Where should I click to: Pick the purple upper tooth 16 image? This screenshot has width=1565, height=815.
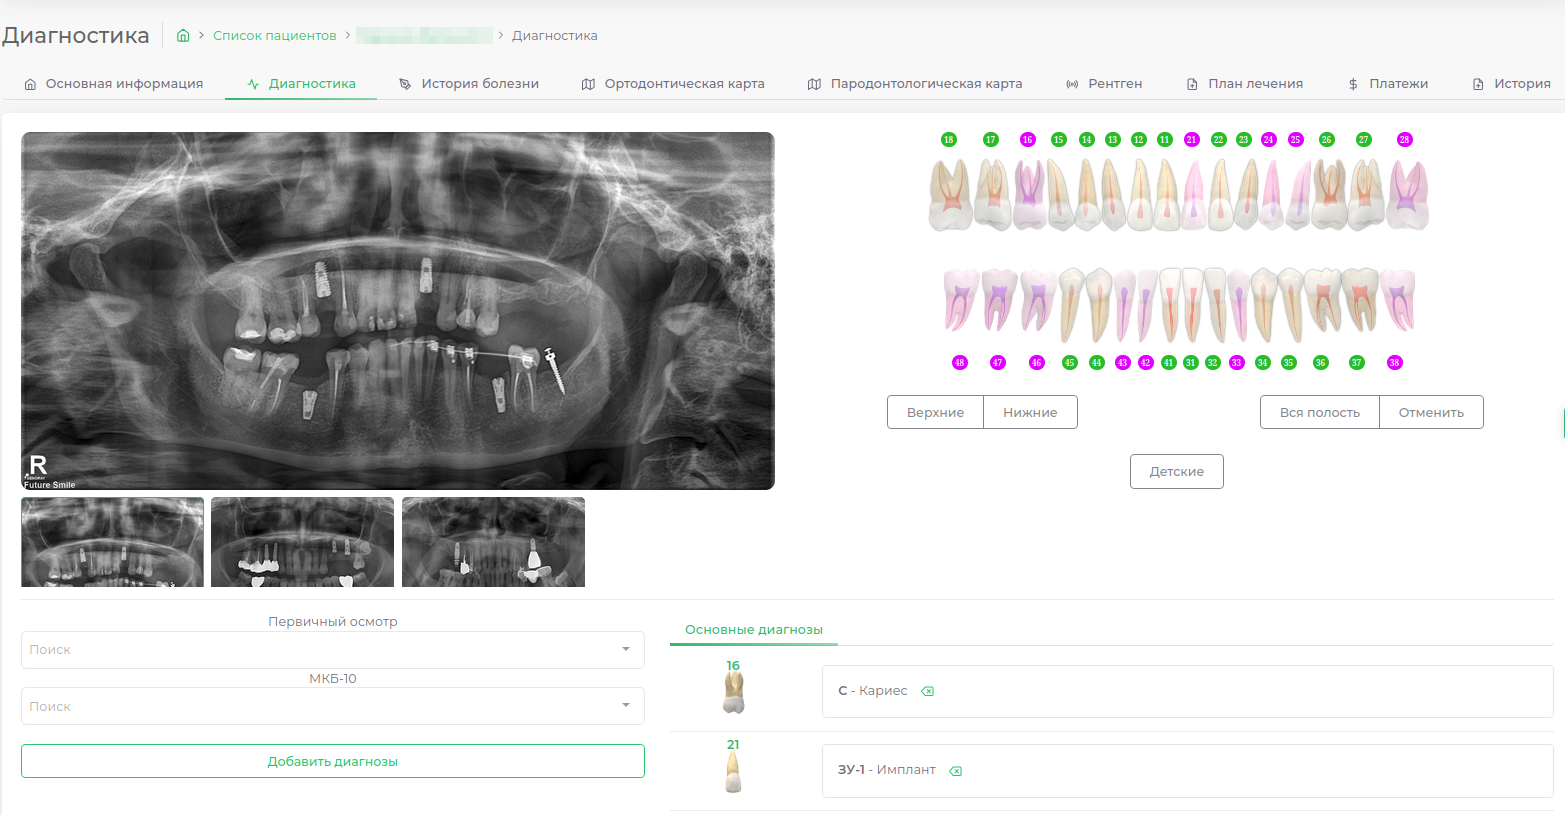(1030, 194)
